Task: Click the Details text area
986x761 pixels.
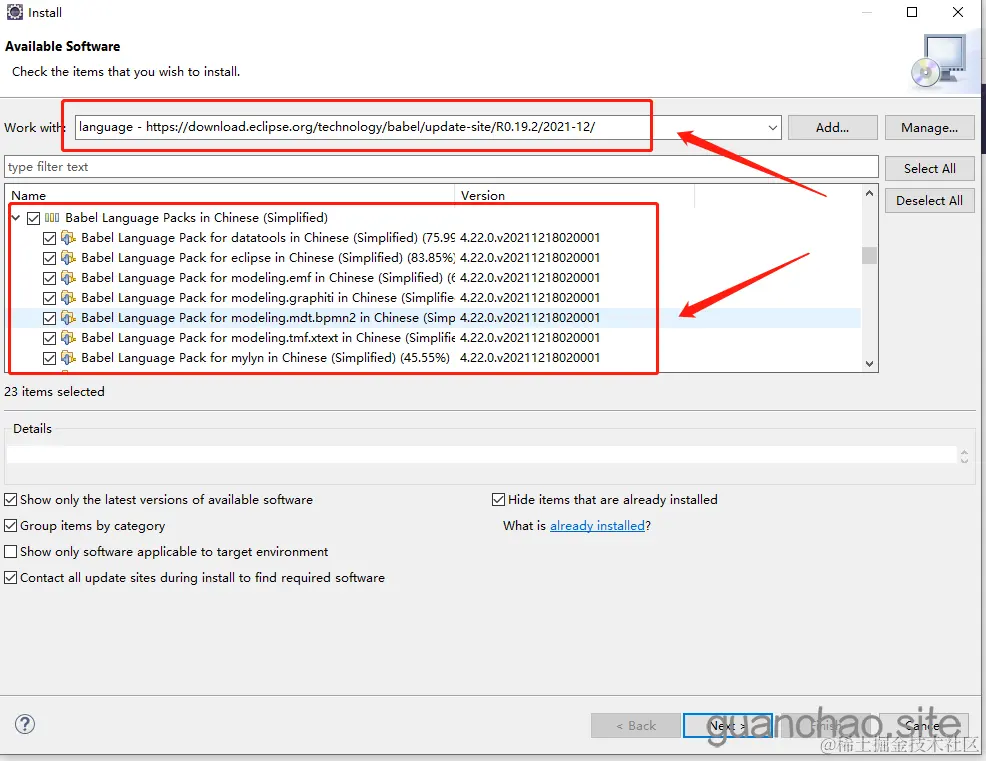Action: (x=481, y=455)
